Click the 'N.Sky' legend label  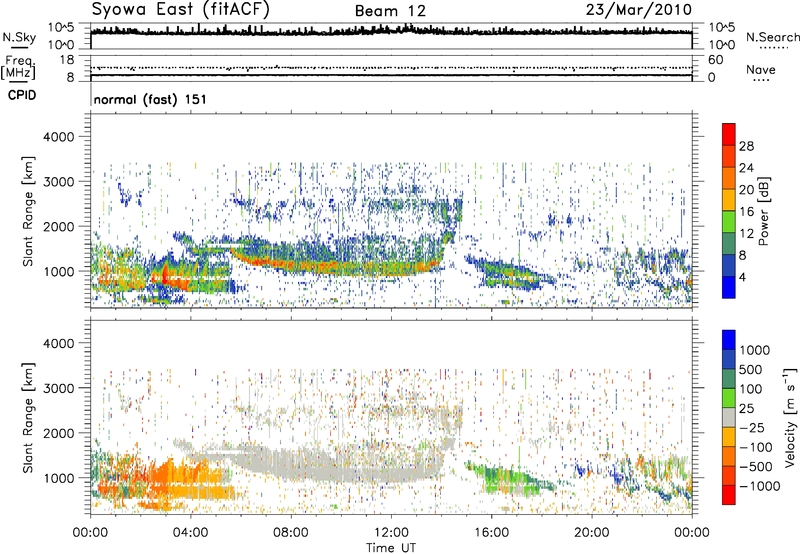pos(19,37)
